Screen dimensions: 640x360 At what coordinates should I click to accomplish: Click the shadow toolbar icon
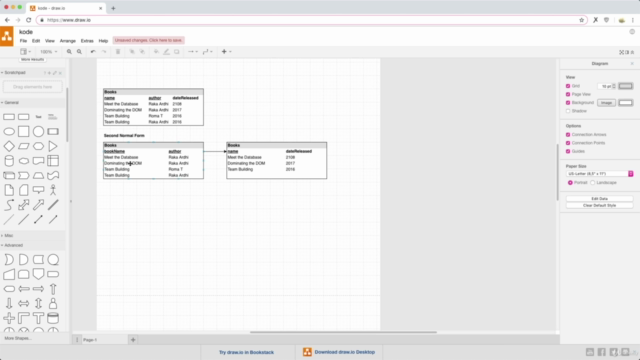[x=176, y=52]
